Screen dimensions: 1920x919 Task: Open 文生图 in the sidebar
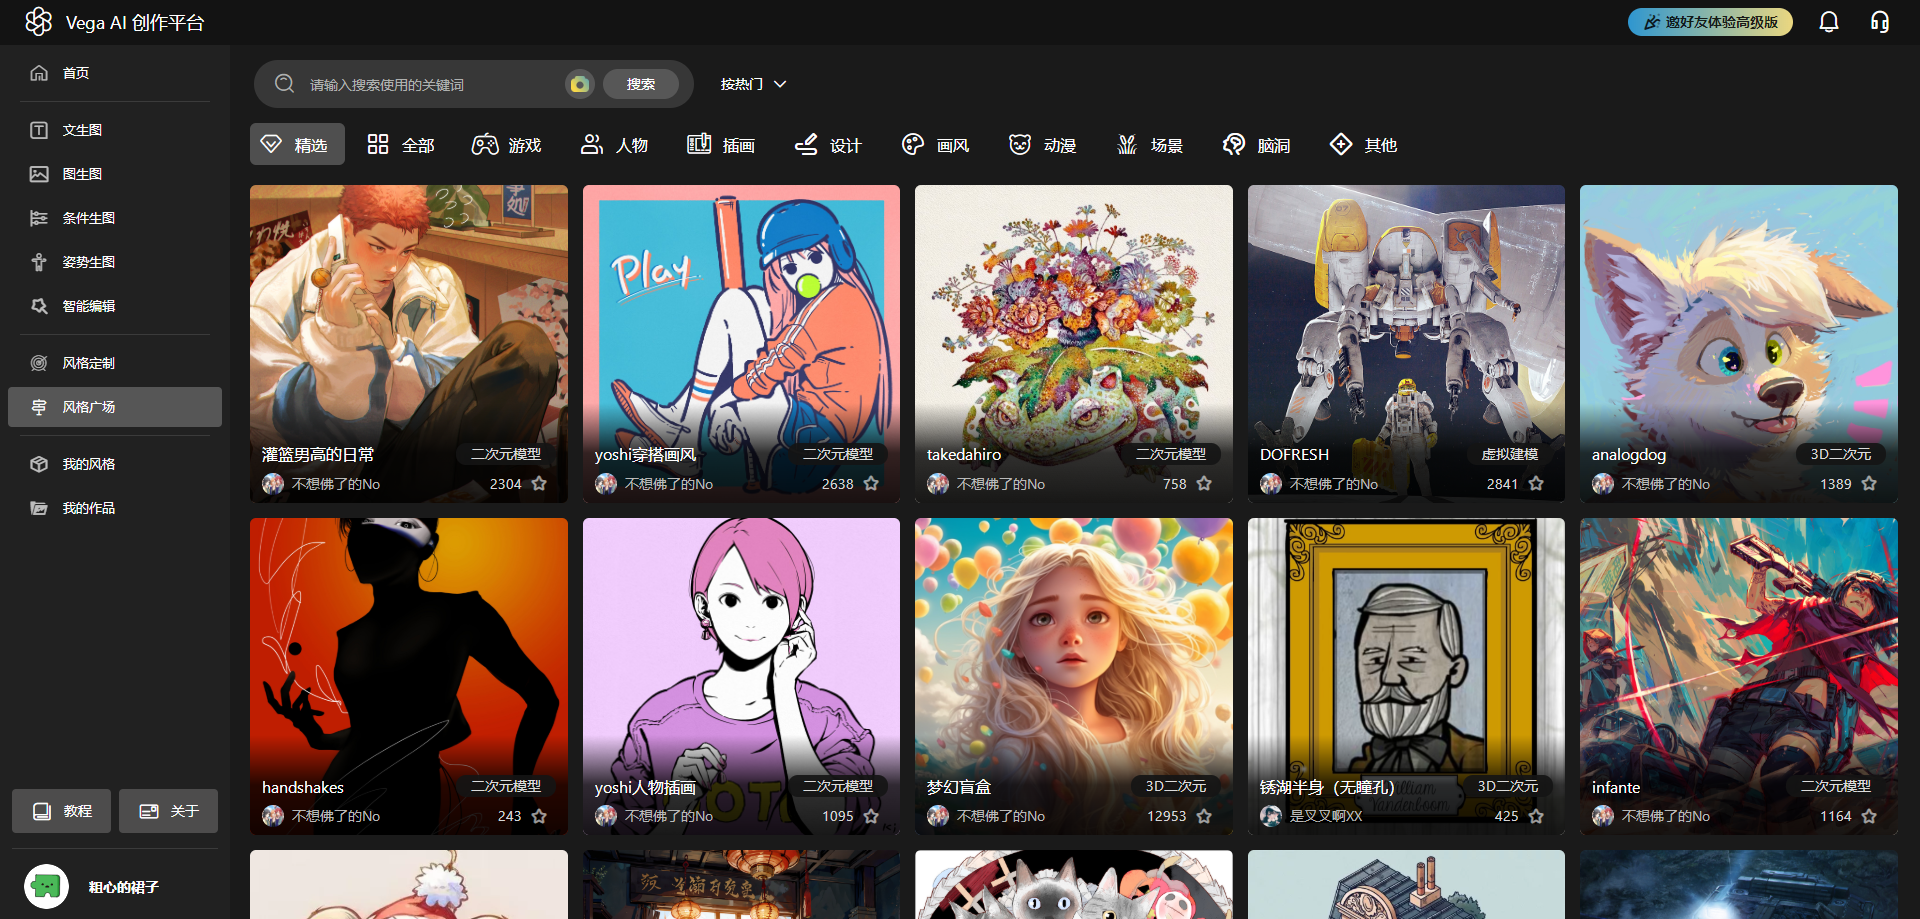115,130
